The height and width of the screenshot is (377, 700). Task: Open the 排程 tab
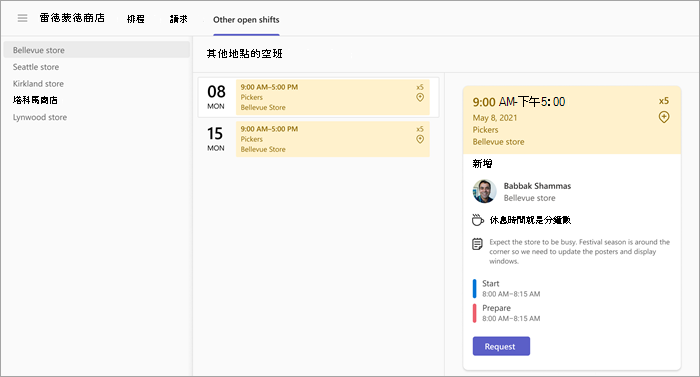click(x=136, y=19)
